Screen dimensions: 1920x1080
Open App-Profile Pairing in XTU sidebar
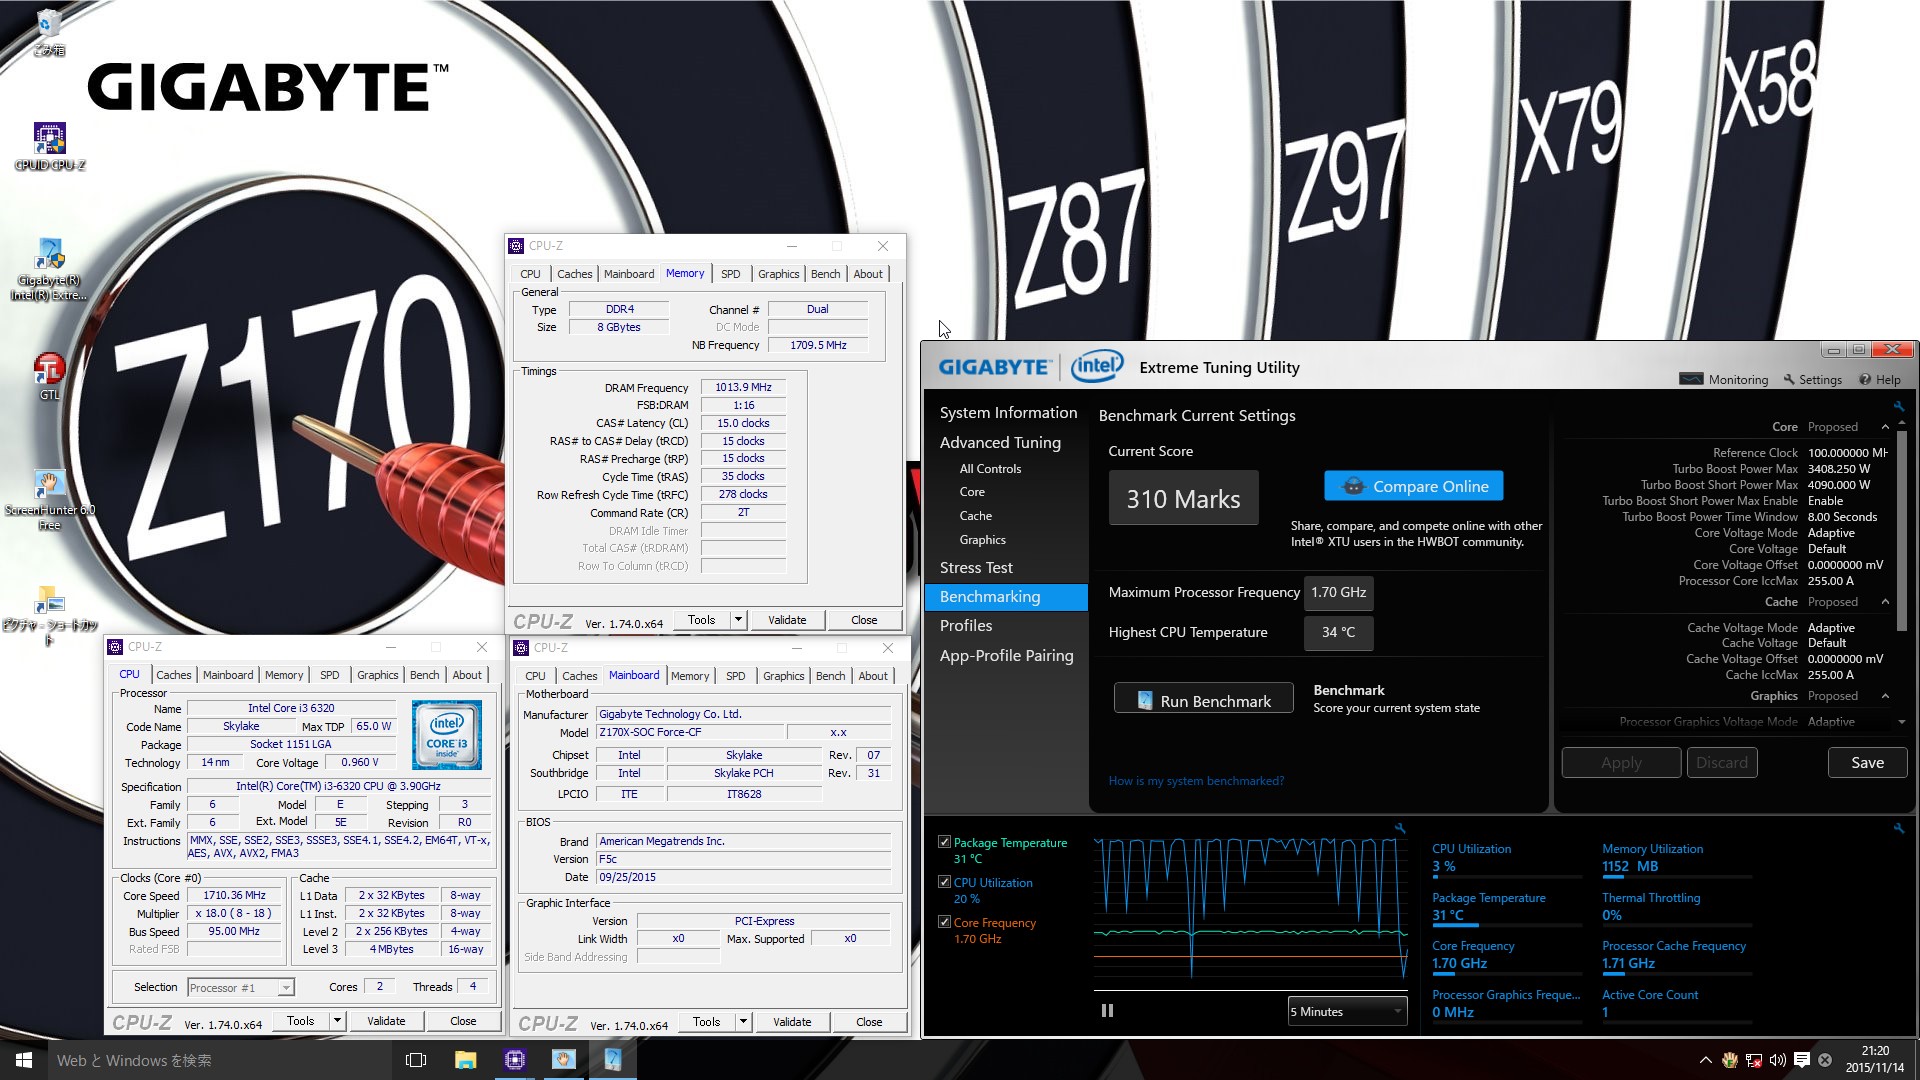(x=1006, y=655)
